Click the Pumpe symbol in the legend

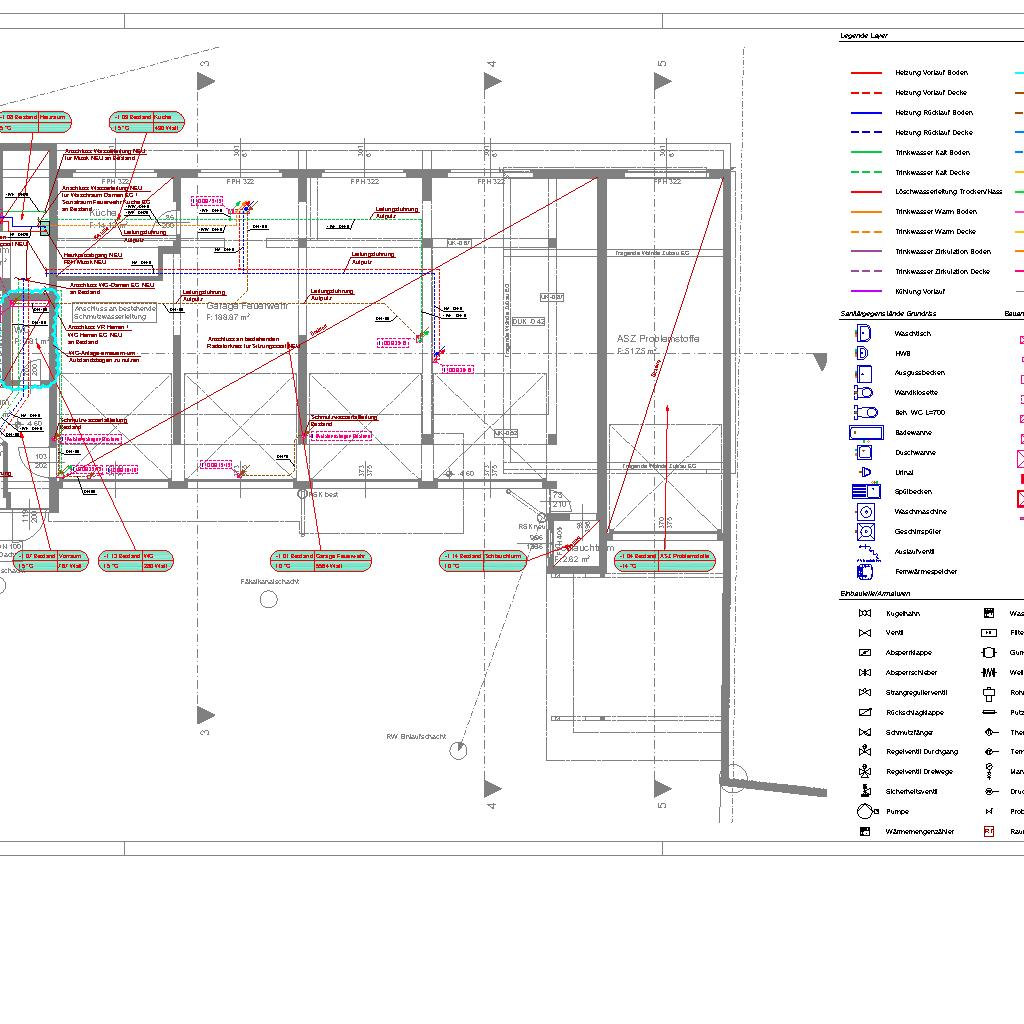point(865,812)
